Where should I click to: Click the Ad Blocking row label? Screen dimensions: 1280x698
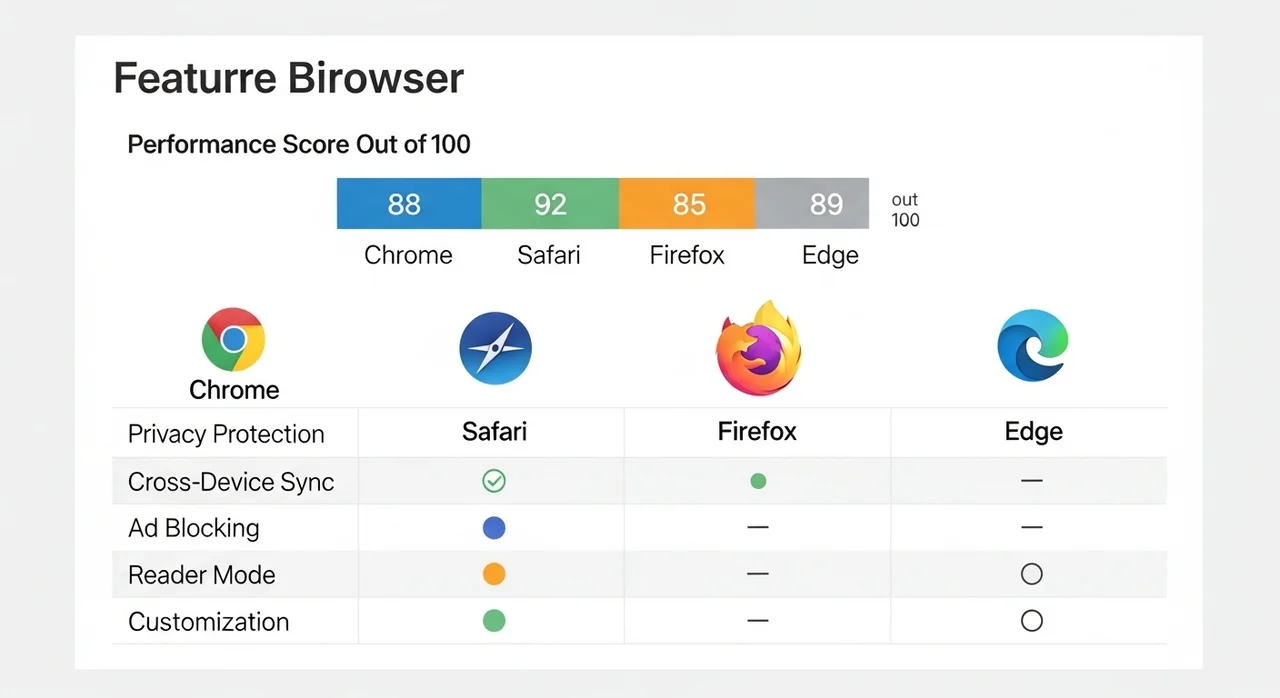(x=193, y=528)
